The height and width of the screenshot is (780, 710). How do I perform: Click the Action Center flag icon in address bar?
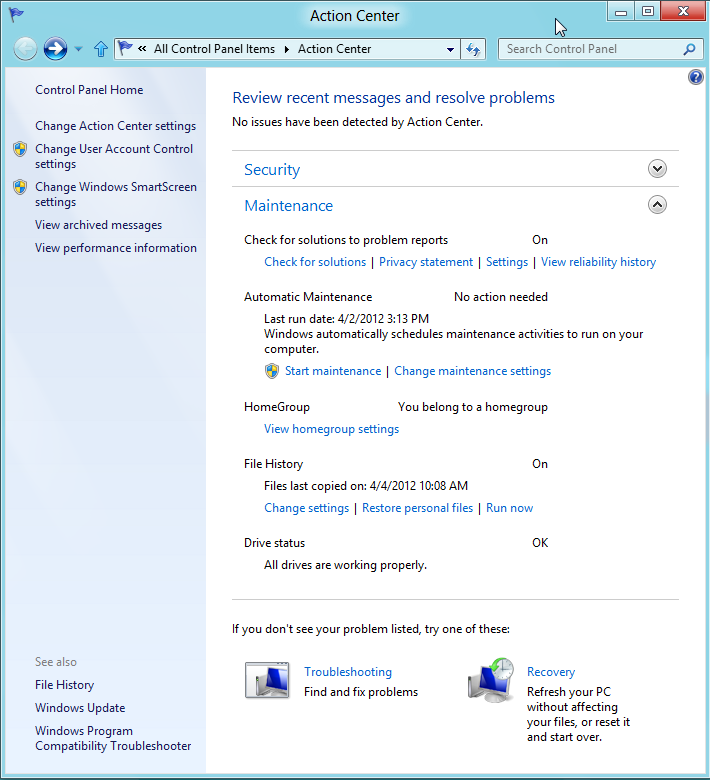[x=125, y=48]
